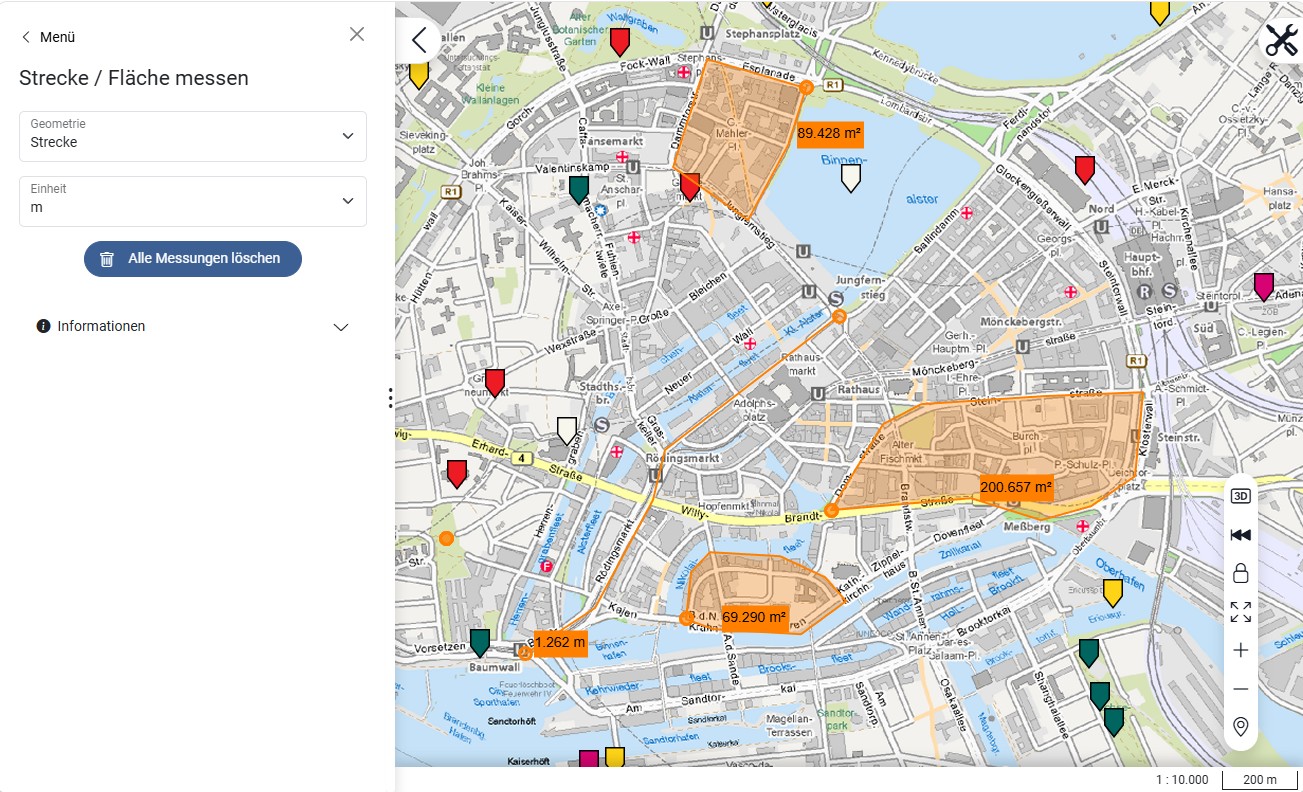Go back to Menü
This screenshot has width=1303, height=792.
(48, 37)
